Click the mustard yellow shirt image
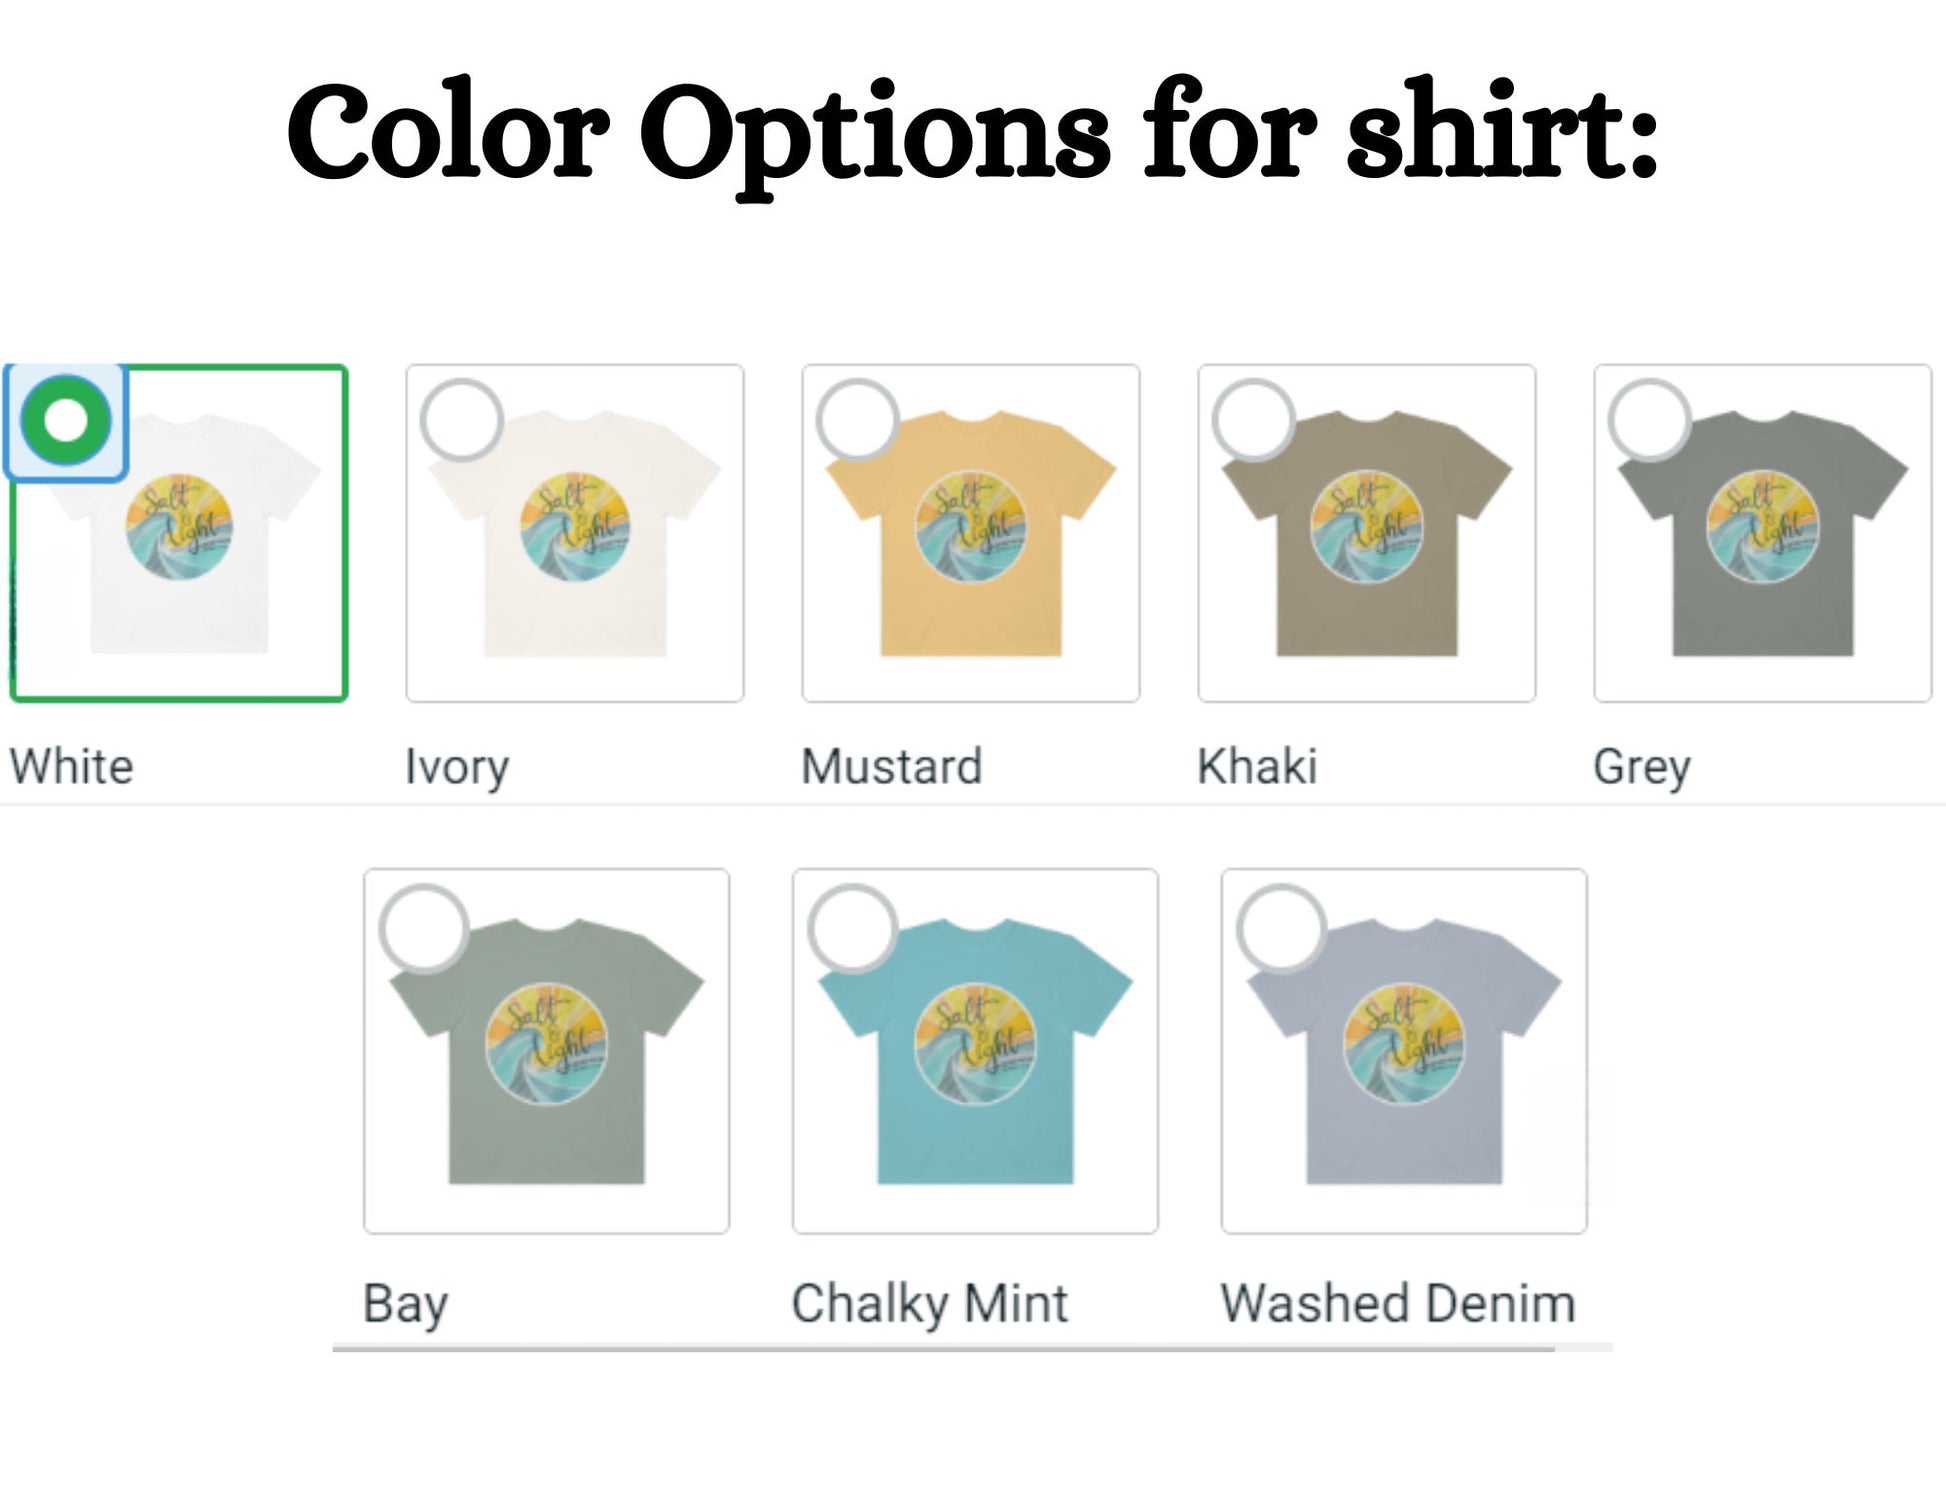 (x=971, y=534)
